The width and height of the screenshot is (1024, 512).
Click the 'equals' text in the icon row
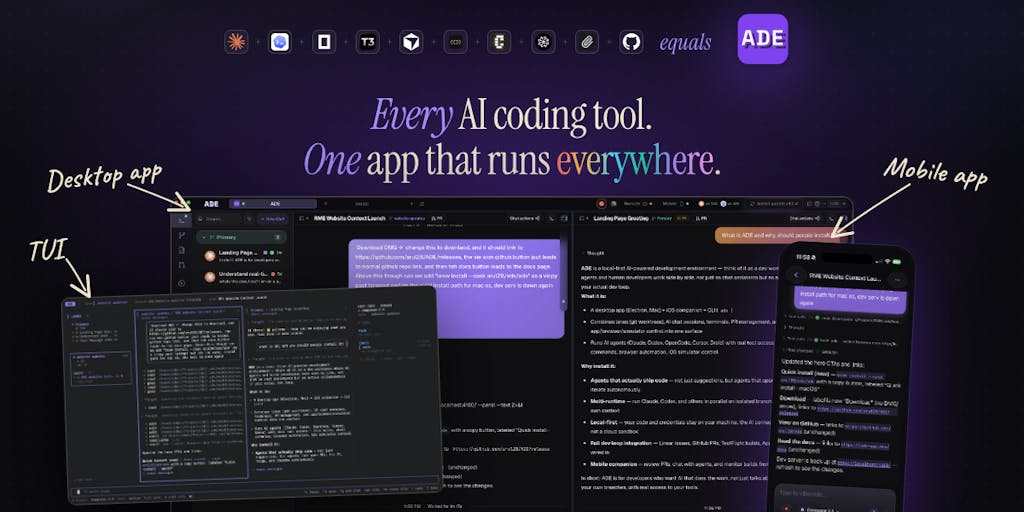[x=685, y=43]
